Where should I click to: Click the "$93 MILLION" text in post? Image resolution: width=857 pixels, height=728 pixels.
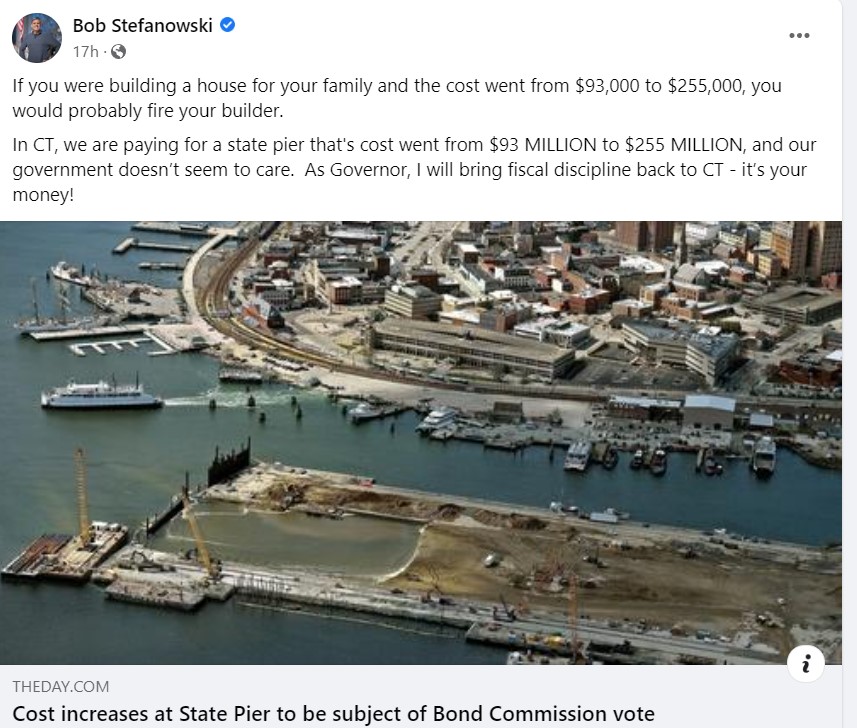point(507,144)
